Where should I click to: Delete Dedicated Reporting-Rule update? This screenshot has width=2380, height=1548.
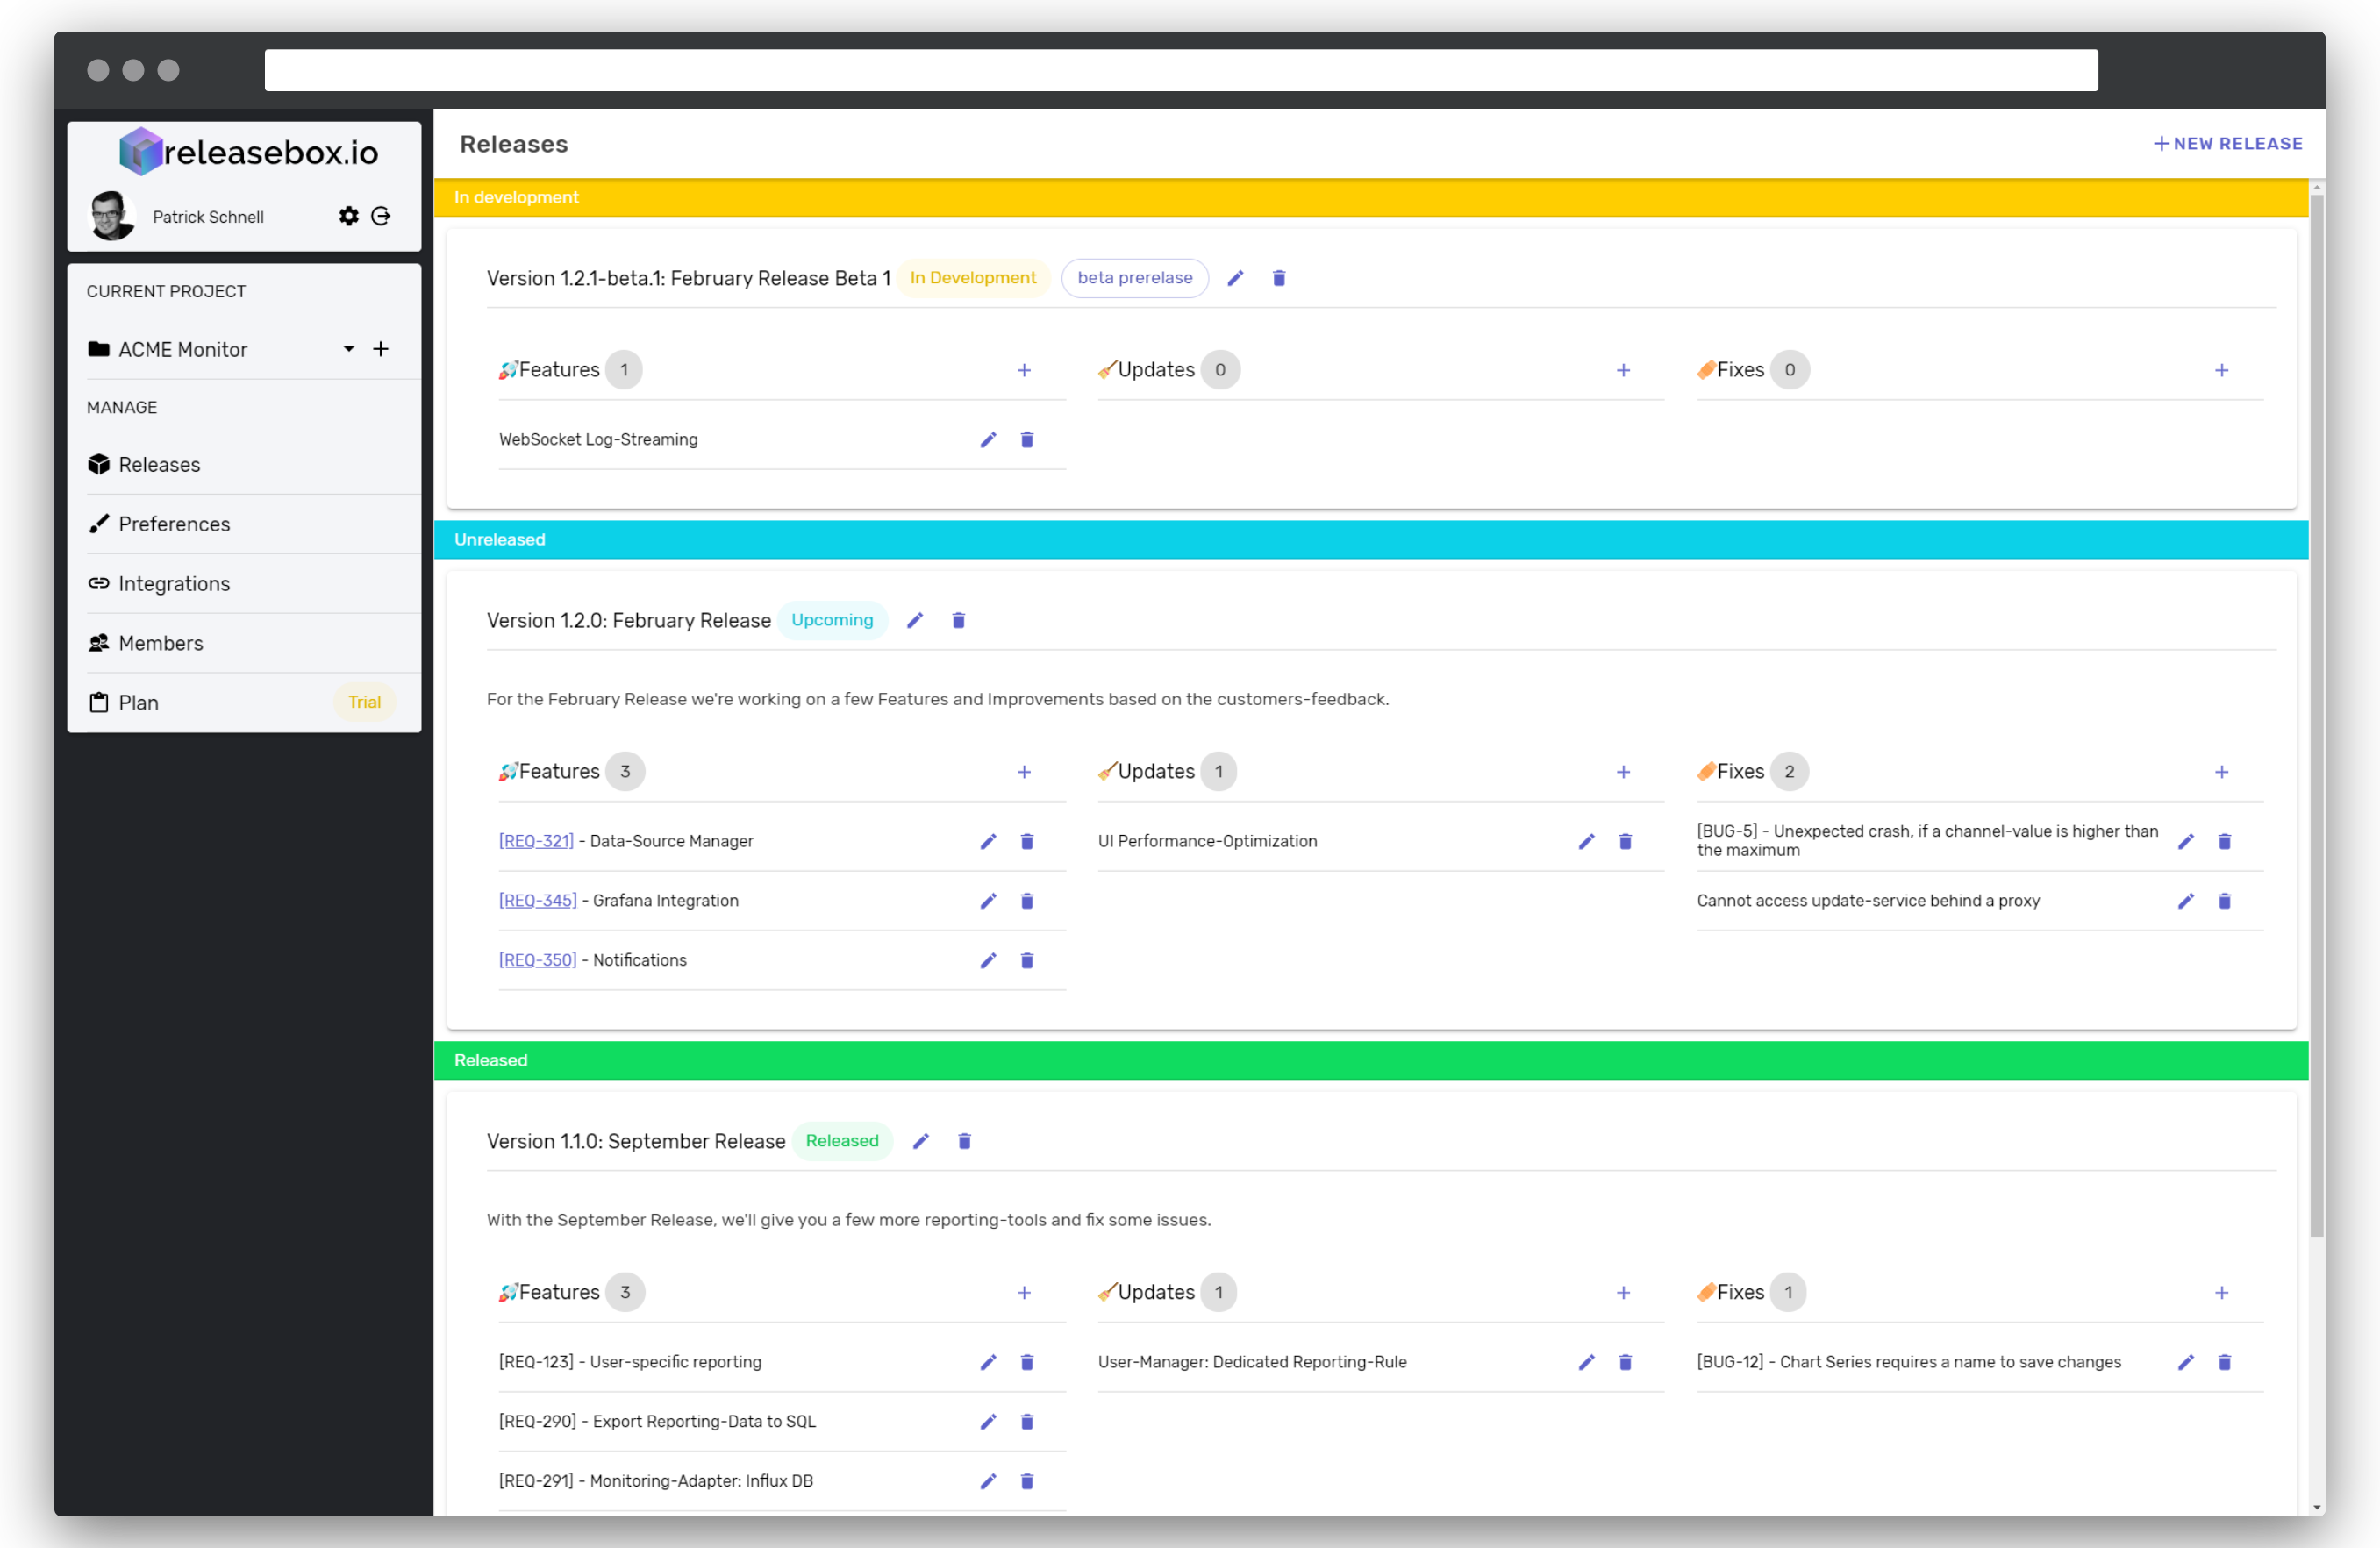click(1625, 1363)
